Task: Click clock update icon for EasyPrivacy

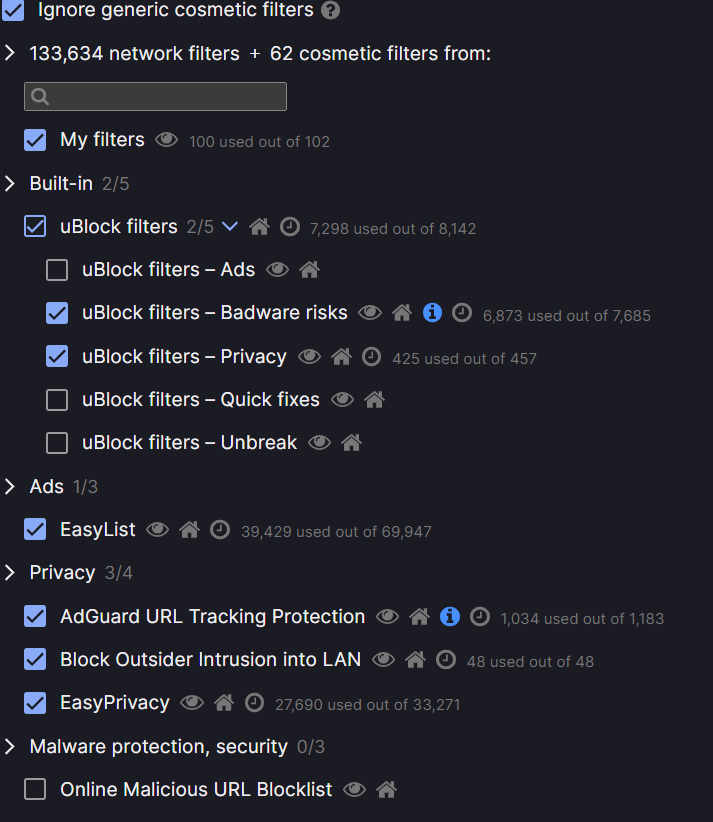Action: click(255, 703)
